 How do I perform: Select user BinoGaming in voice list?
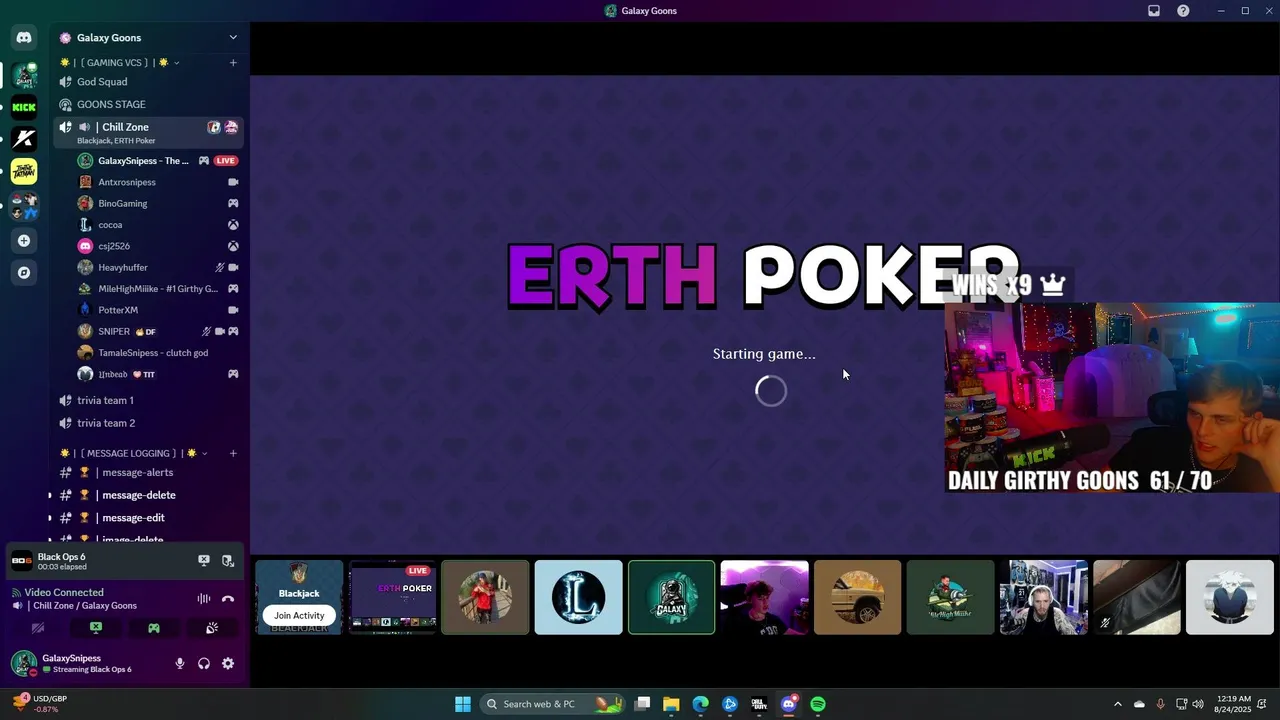(x=158, y=203)
